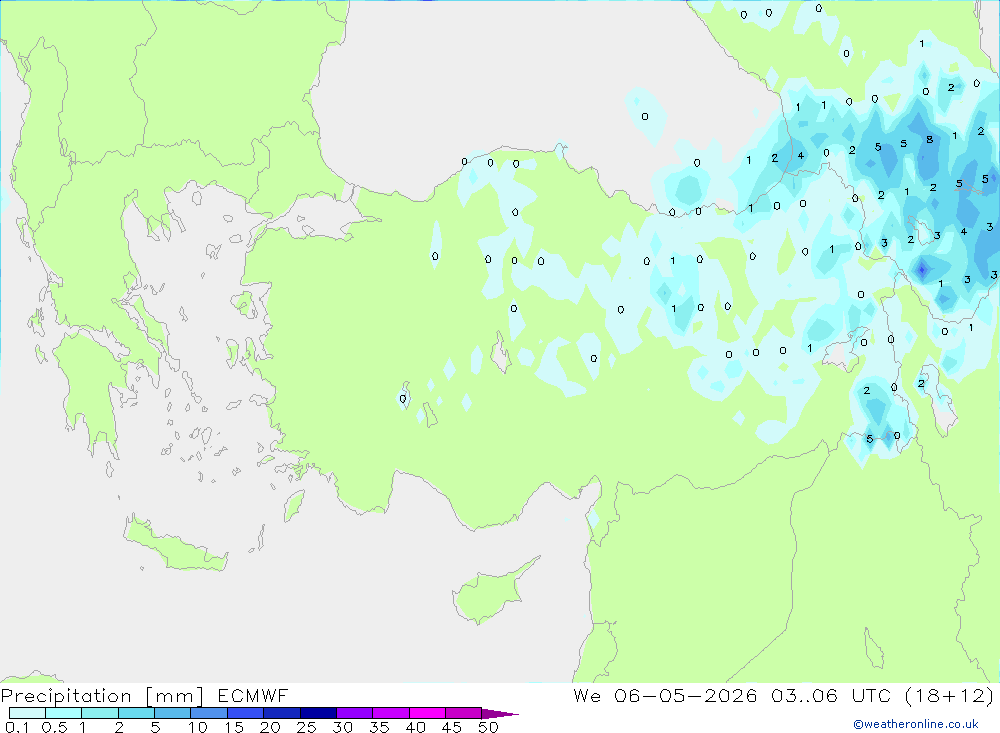This screenshot has height=733, width=1000.
Task: Open the weatheronline.co.uk link
Action: click(916, 724)
